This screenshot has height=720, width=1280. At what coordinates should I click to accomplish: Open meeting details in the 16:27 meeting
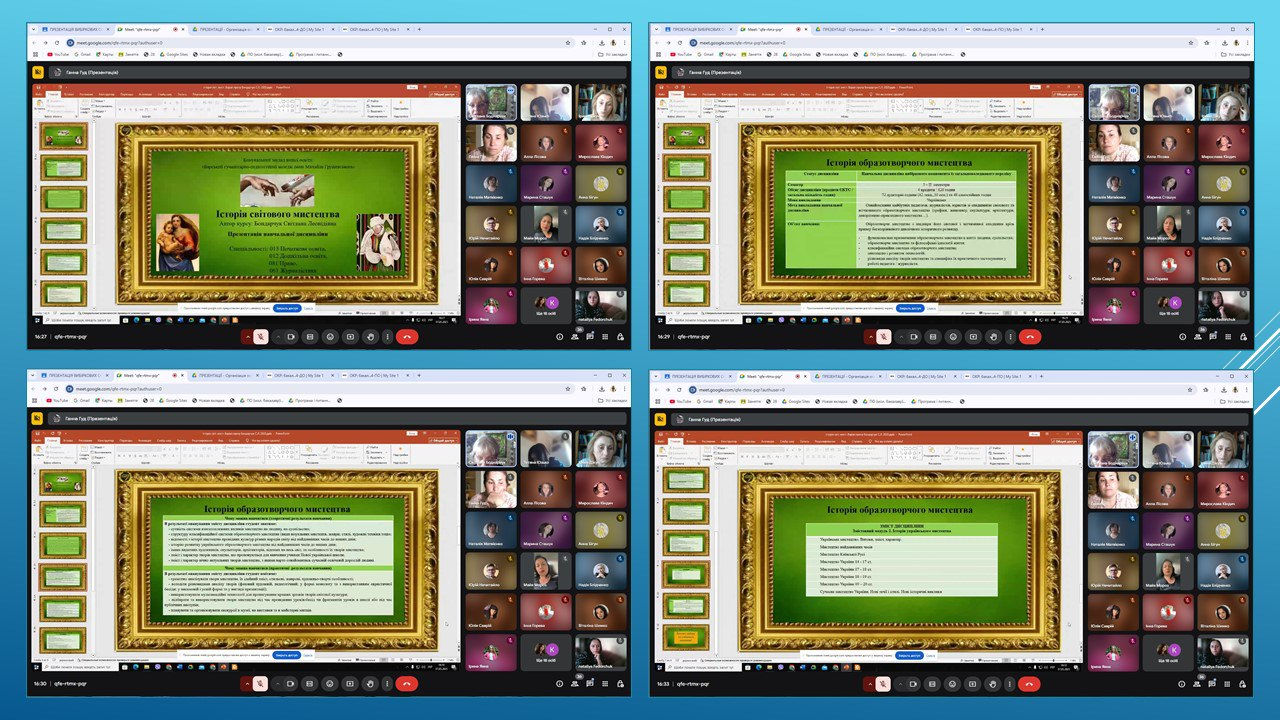[560, 337]
